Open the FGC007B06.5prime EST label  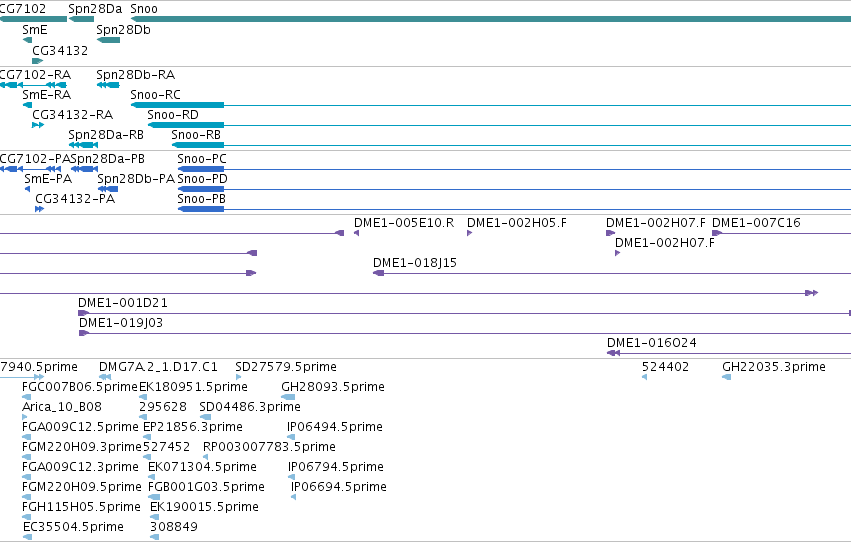[80, 387]
